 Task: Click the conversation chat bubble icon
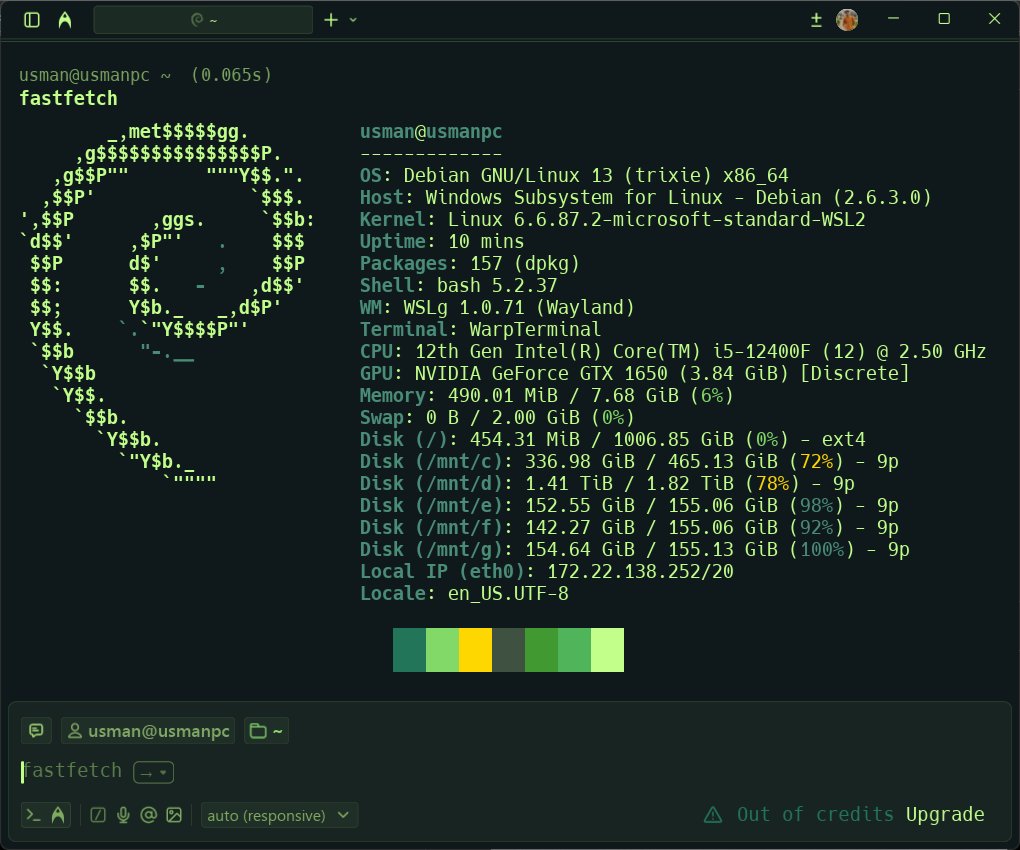click(x=36, y=730)
